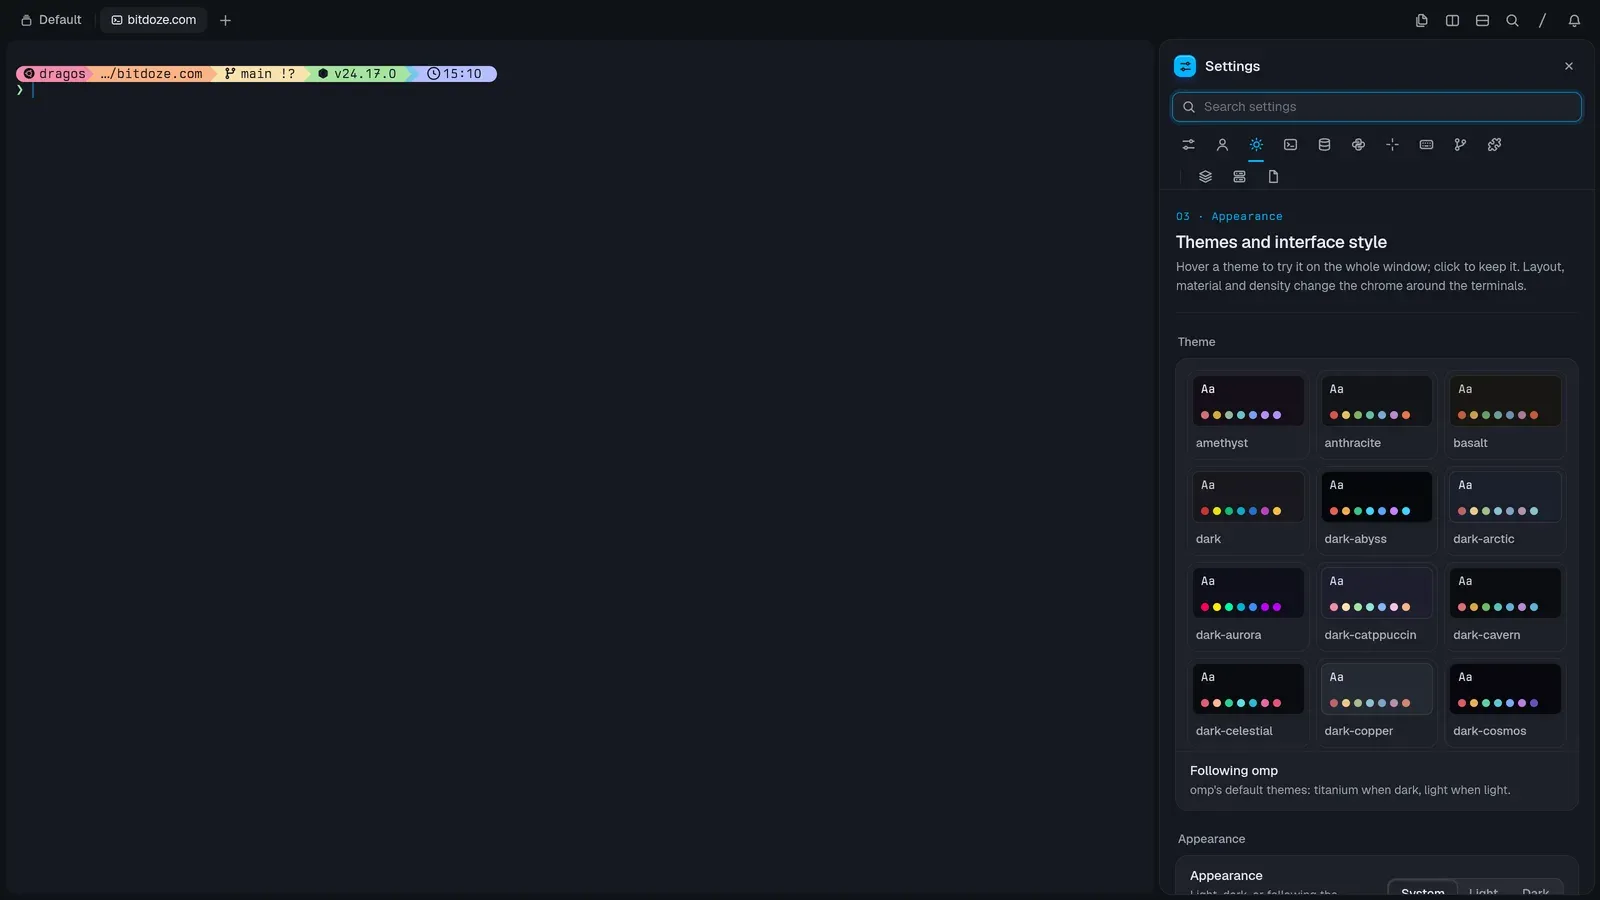Click the 'v24.17.0' prompt segment
The image size is (1600, 900).
357,74
